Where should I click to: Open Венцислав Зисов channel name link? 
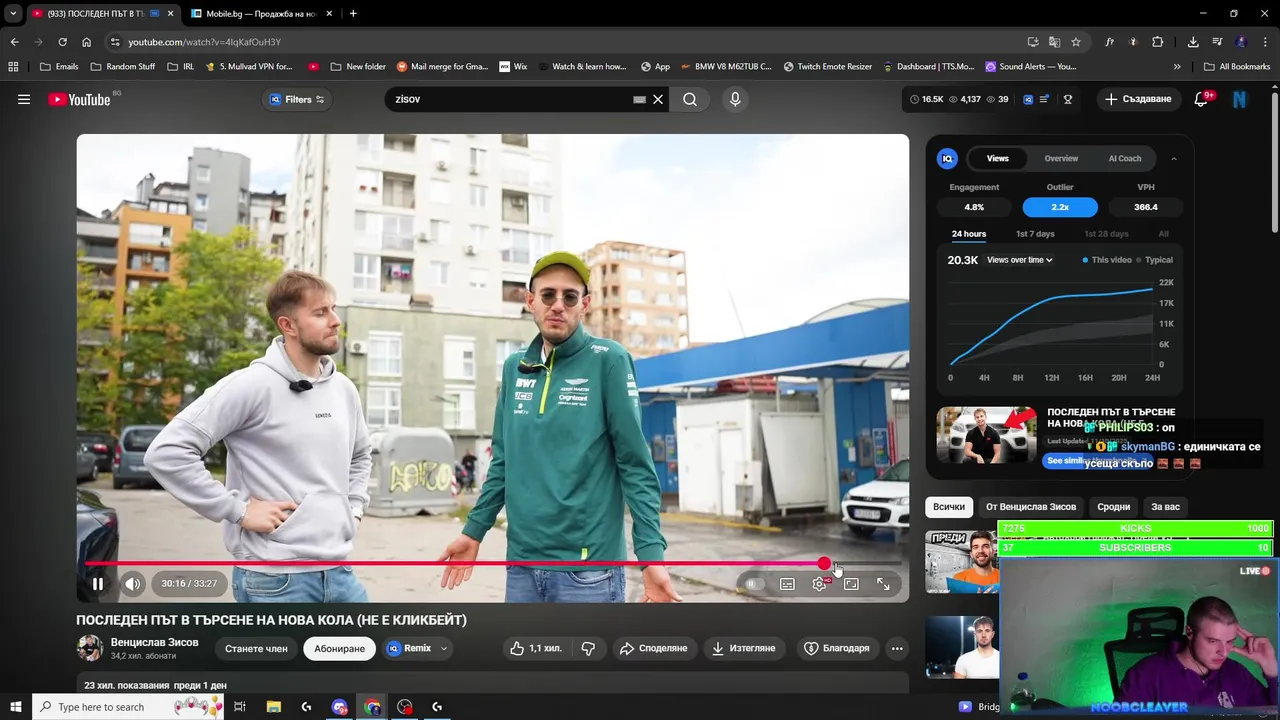(x=154, y=642)
